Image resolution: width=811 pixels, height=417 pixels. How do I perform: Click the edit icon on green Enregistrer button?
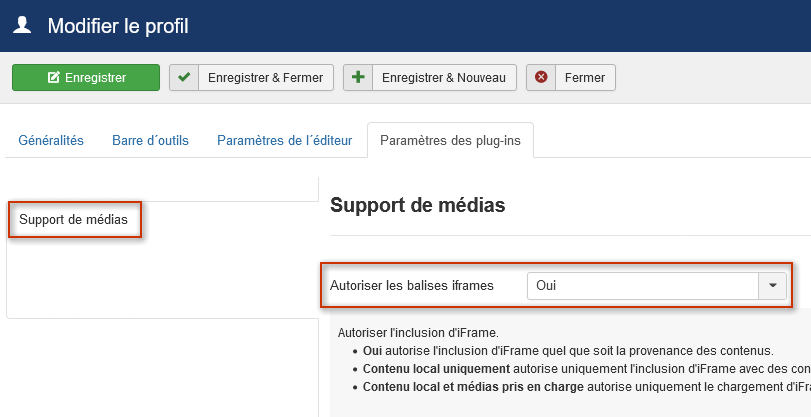click(x=54, y=78)
